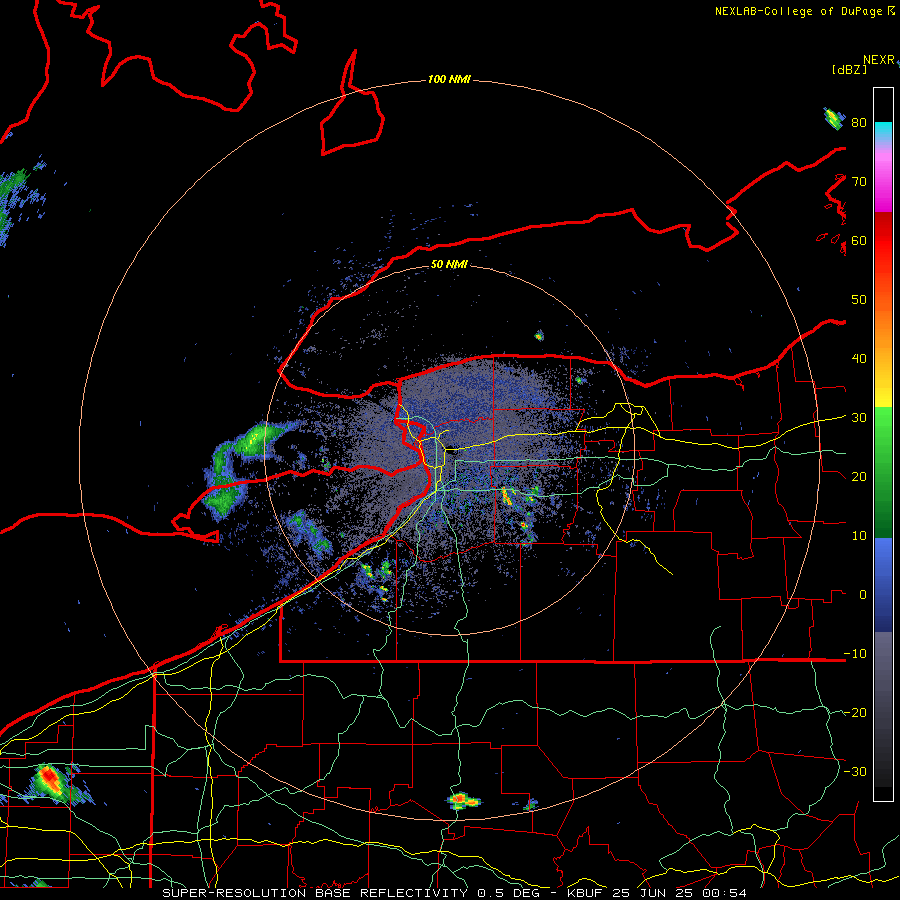The height and width of the screenshot is (900, 900).
Task: Click the -10 value on dBZ scale
Action: [855, 654]
